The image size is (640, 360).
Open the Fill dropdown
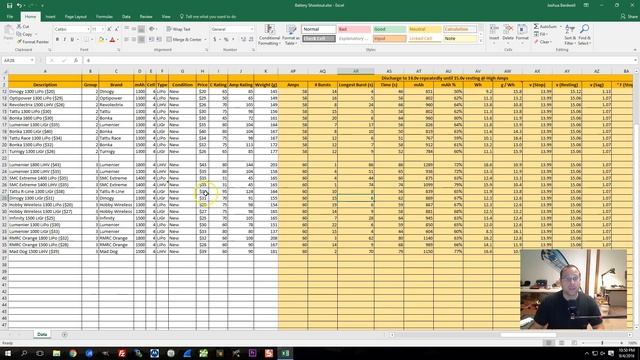[542, 34]
